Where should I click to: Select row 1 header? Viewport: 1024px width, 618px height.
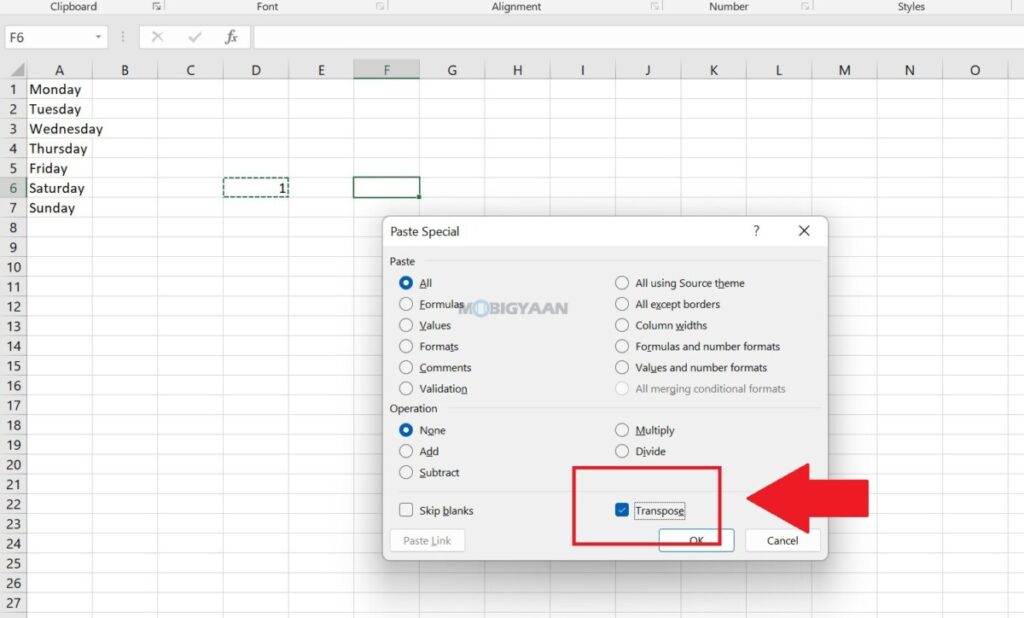tap(13, 89)
